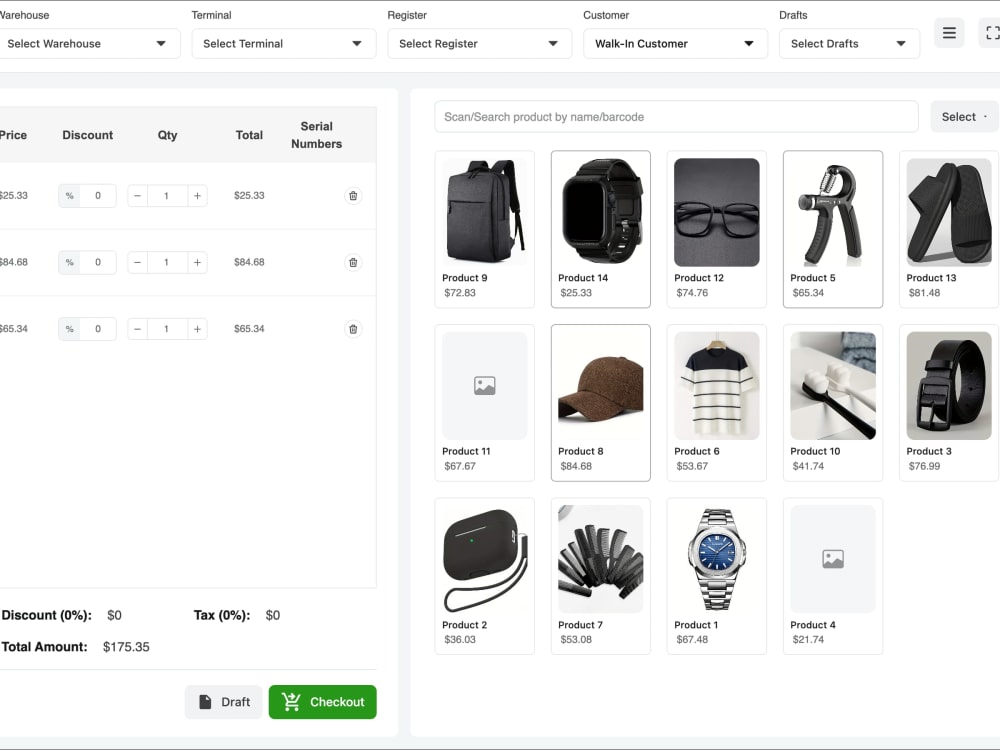
Task: Delete the $25.33 cart row
Action: coord(353,196)
